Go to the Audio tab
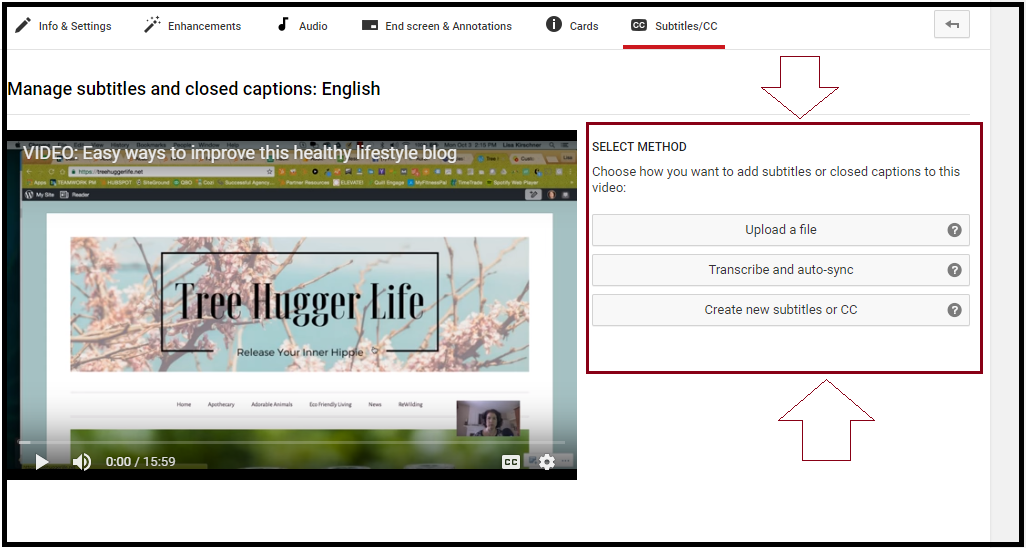The width and height of the screenshot is (1026, 548). coord(302,26)
